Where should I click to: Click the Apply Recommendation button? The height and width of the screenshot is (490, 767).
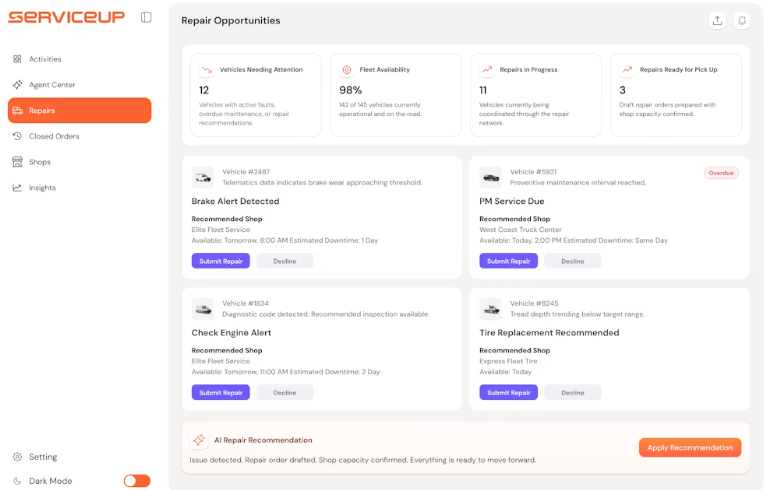(690, 447)
